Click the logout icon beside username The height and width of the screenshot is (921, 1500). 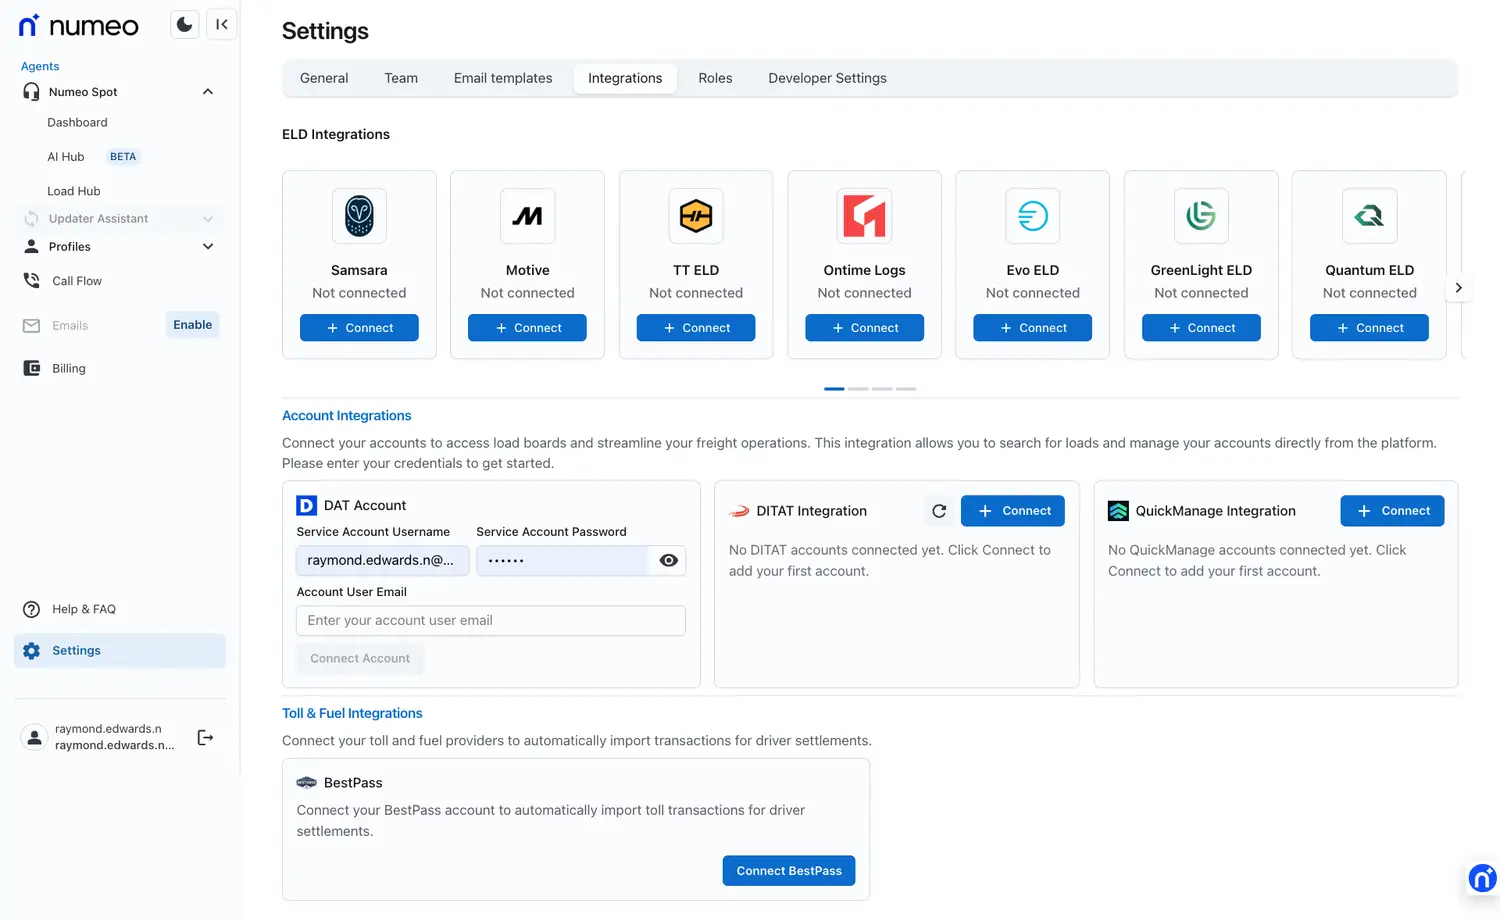coord(205,738)
